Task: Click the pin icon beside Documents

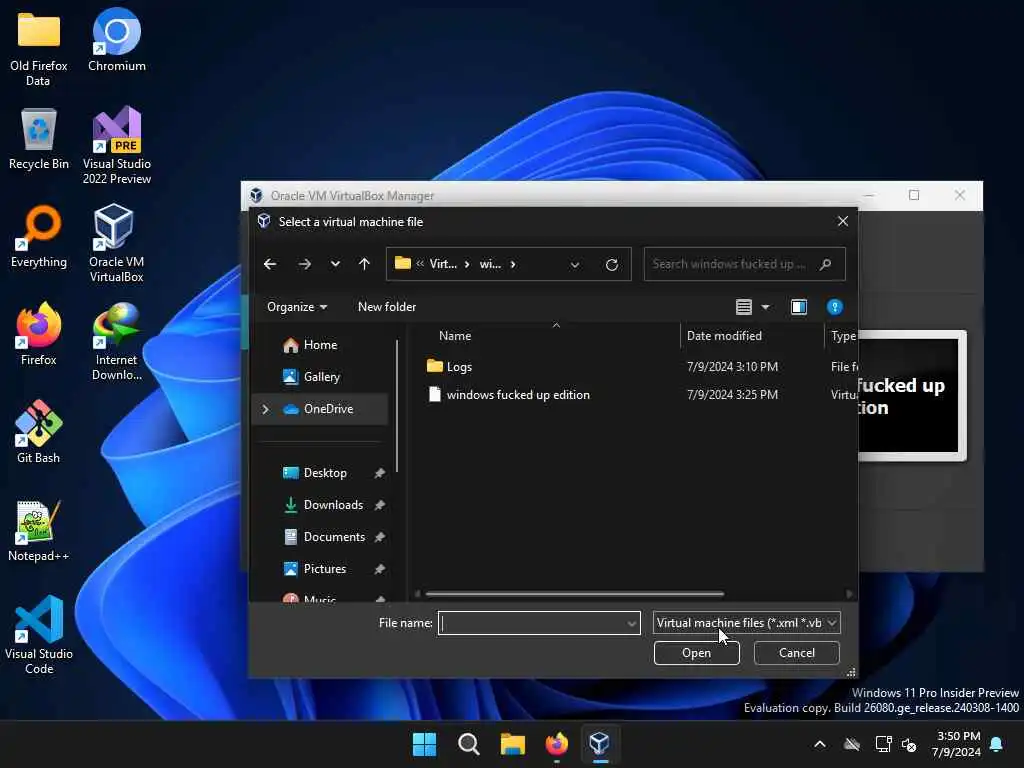Action: pos(379,537)
